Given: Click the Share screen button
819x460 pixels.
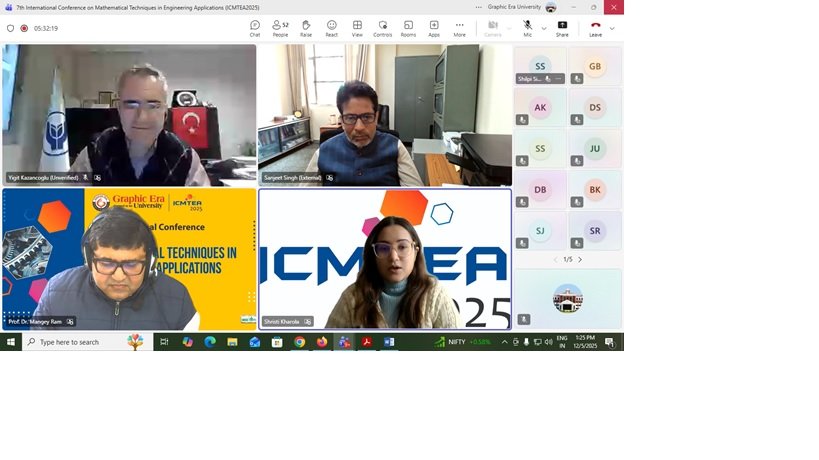Looking at the screenshot, I should (x=562, y=28).
